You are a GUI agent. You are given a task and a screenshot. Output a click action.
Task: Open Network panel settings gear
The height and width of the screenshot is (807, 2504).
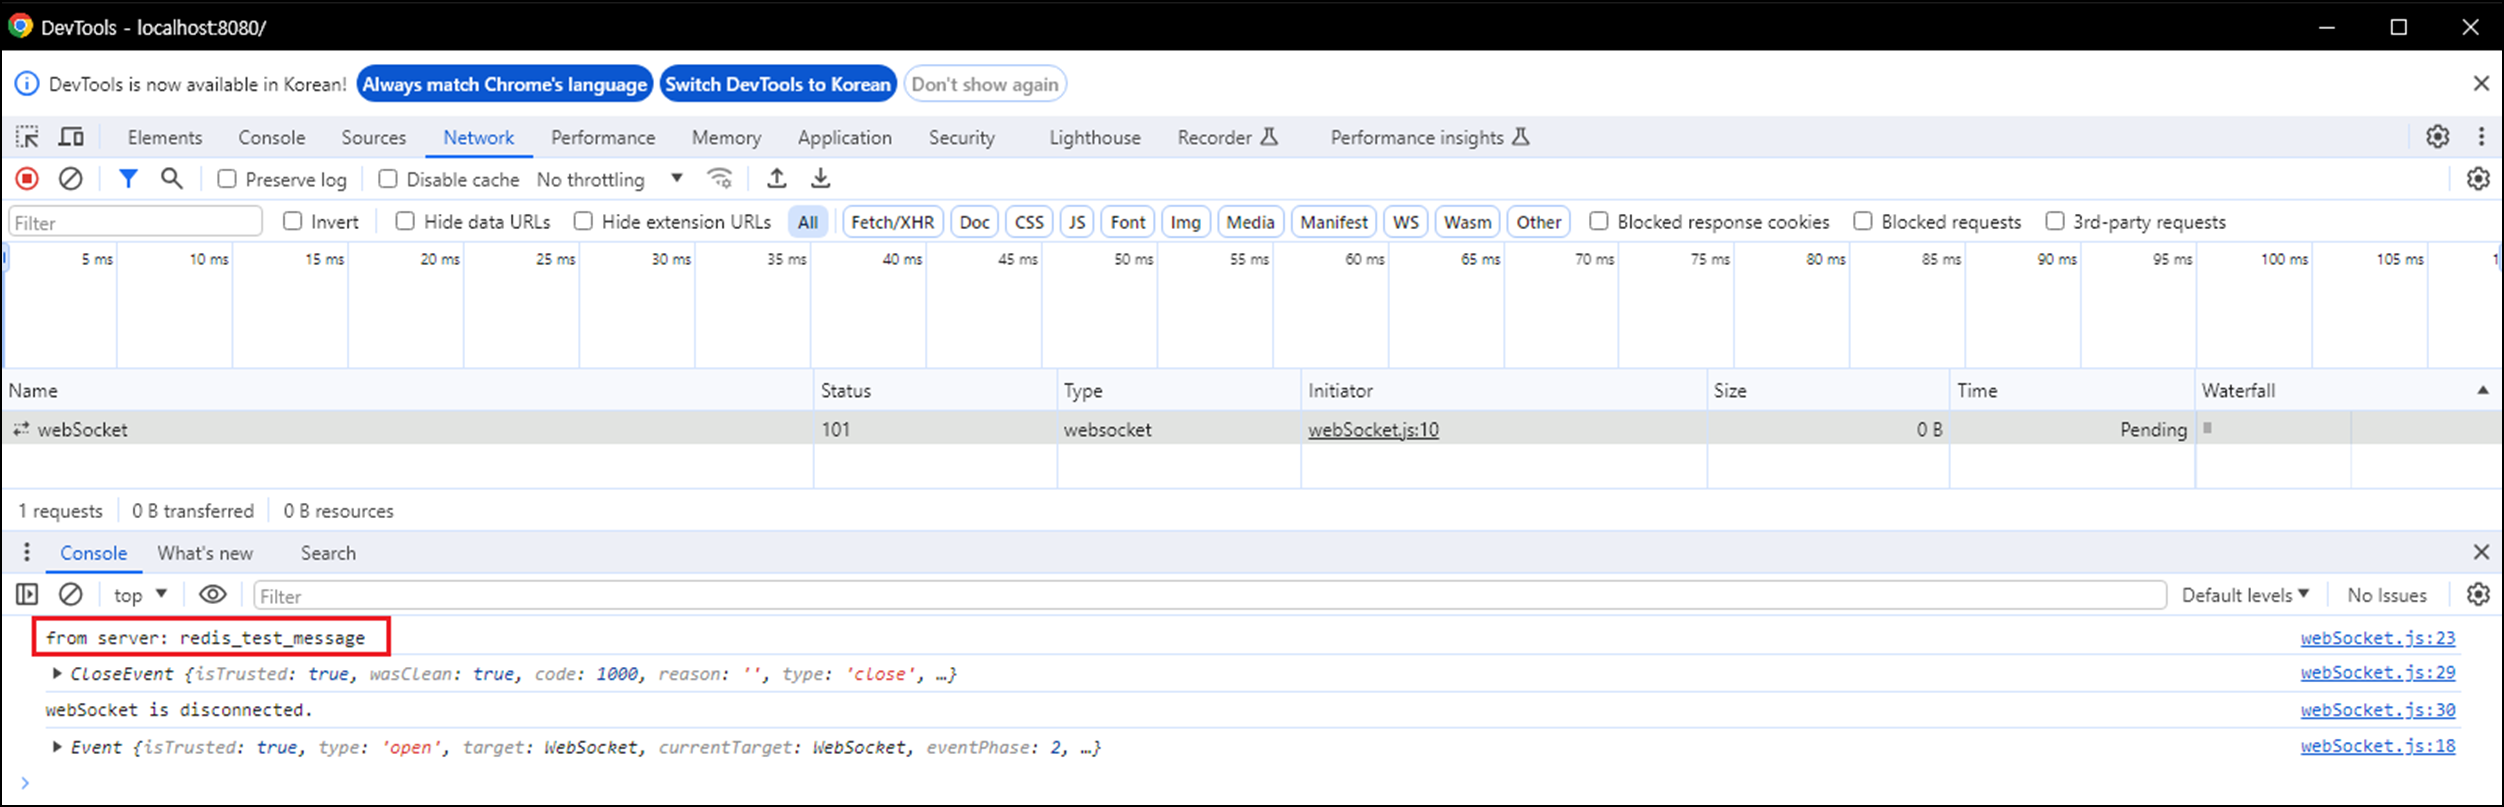(x=2478, y=179)
